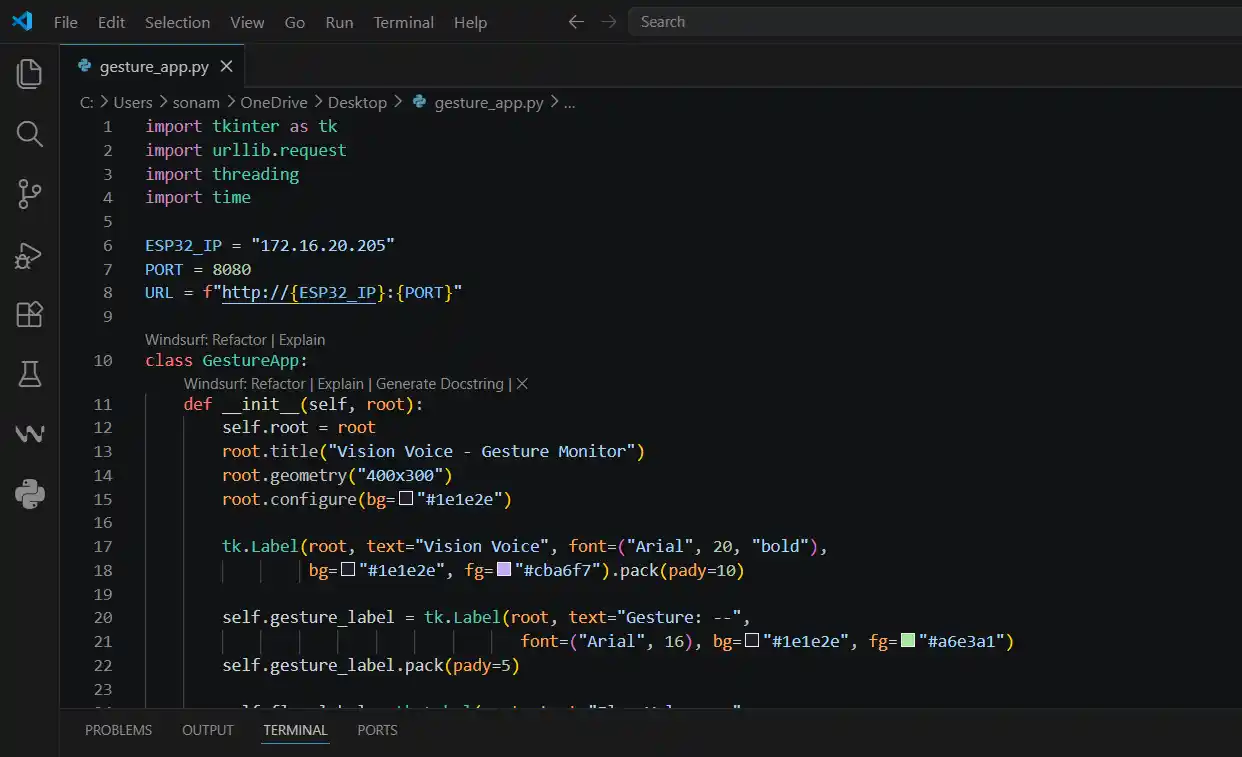Click the command center Search box
The image size is (1242, 757).
tap(934, 21)
